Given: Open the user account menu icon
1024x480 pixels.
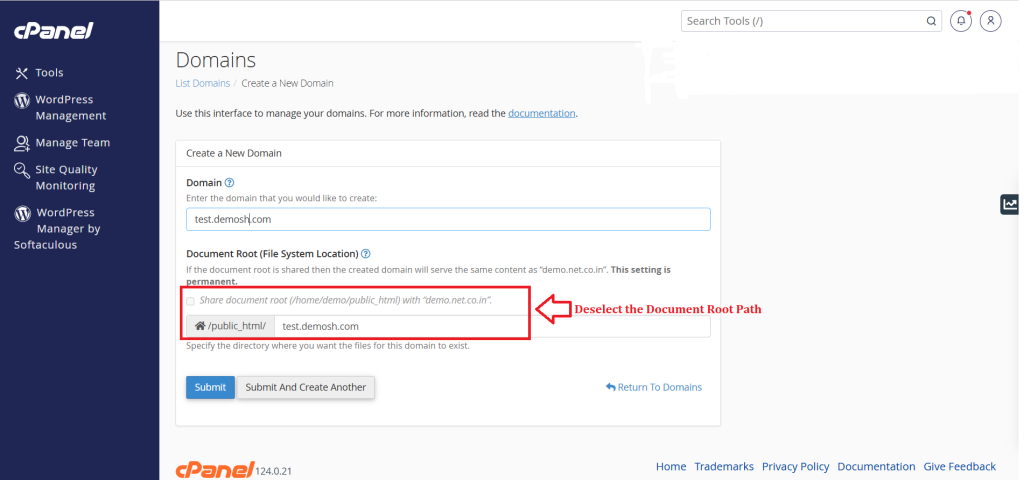Looking at the screenshot, I should click(991, 21).
